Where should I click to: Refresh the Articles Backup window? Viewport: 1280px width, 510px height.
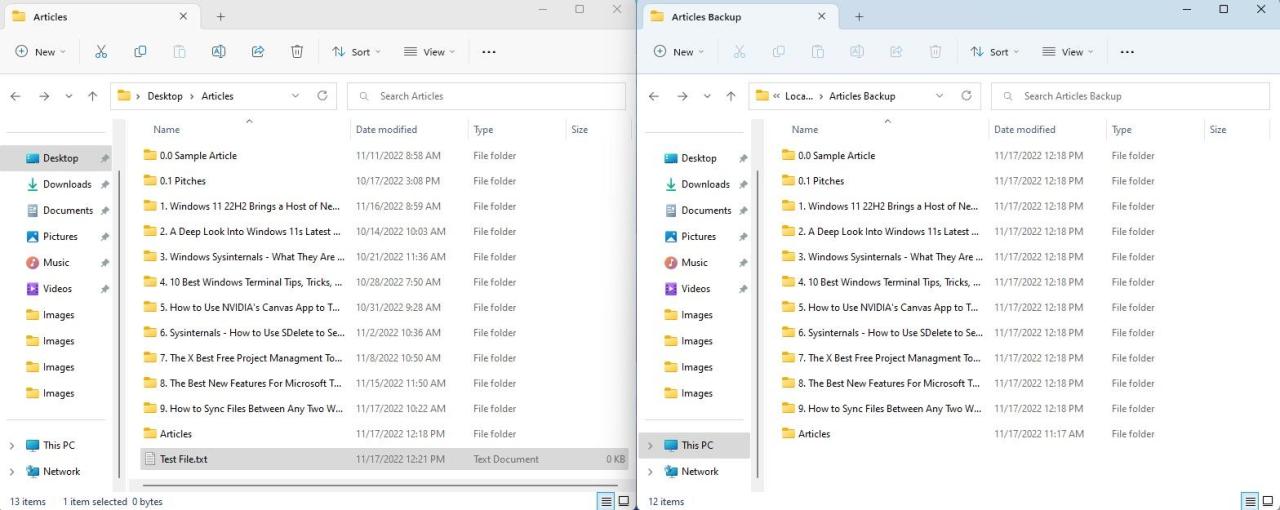coord(966,96)
